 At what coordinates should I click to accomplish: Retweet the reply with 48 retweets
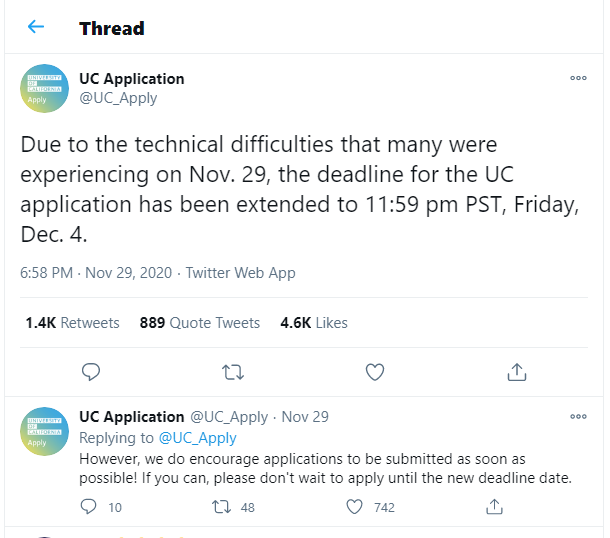(x=221, y=507)
